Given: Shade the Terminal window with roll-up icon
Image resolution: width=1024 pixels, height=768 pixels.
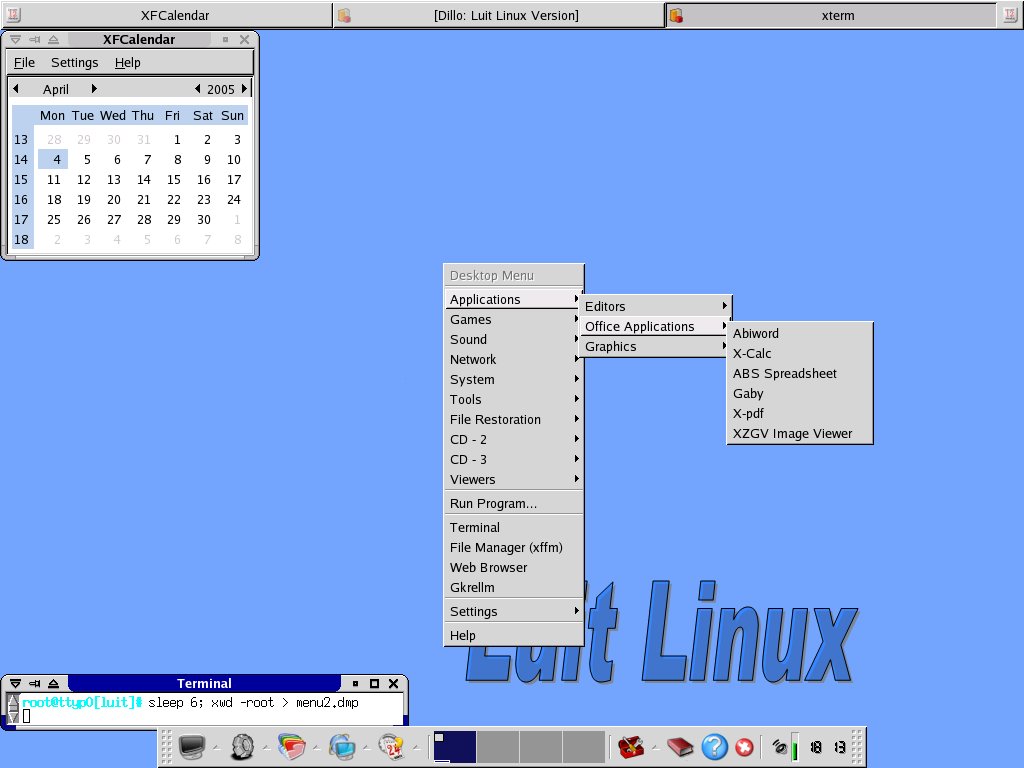Looking at the screenshot, I should pos(54,684).
